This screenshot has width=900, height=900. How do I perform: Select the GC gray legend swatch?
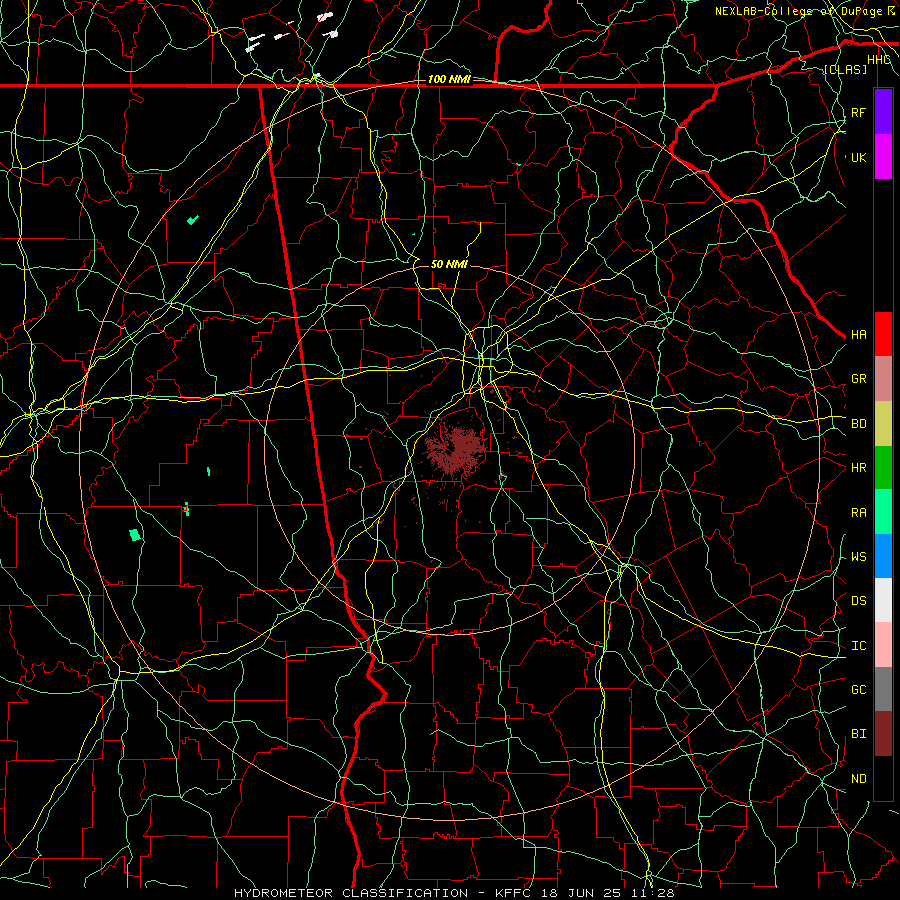point(883,689)
